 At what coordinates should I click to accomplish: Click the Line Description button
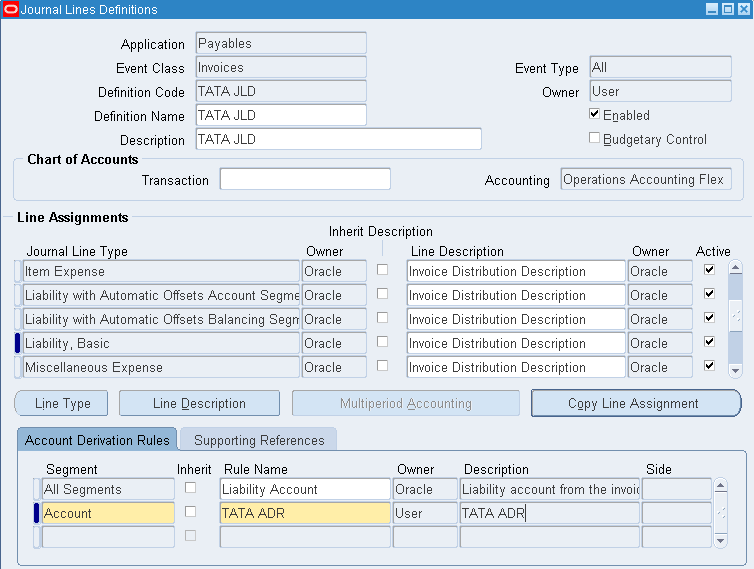tap(199, 403)
